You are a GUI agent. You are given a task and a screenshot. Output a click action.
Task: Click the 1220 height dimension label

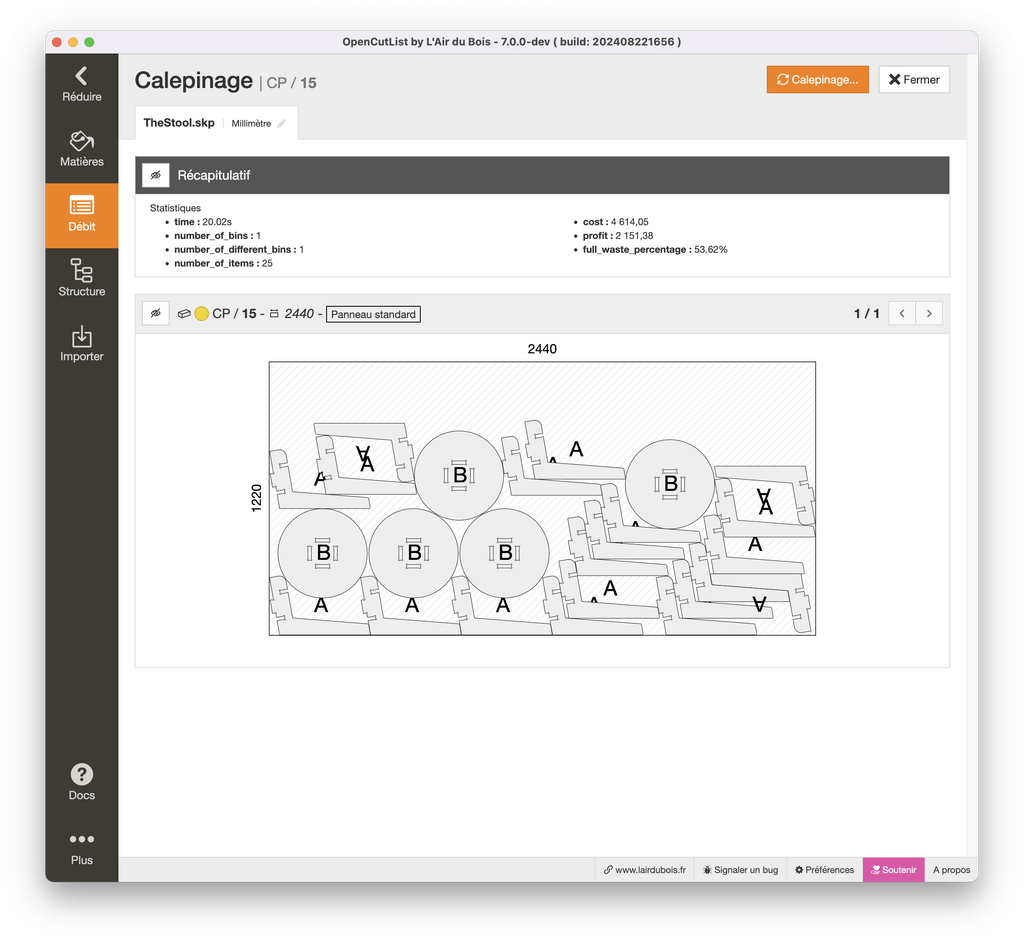(256, 498)
